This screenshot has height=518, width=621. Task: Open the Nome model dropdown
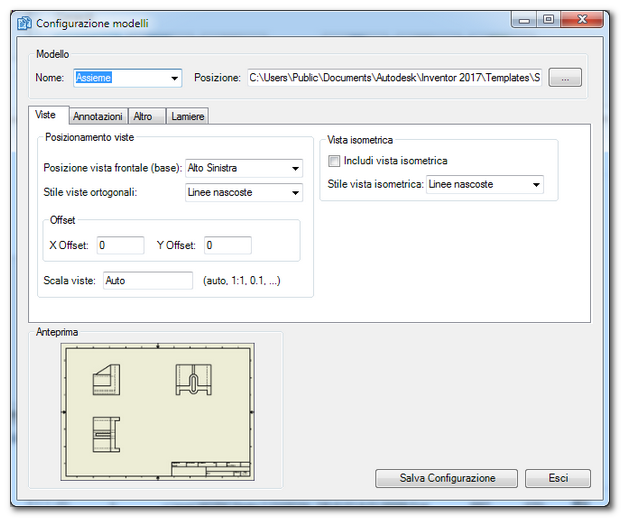click(128, 78)
